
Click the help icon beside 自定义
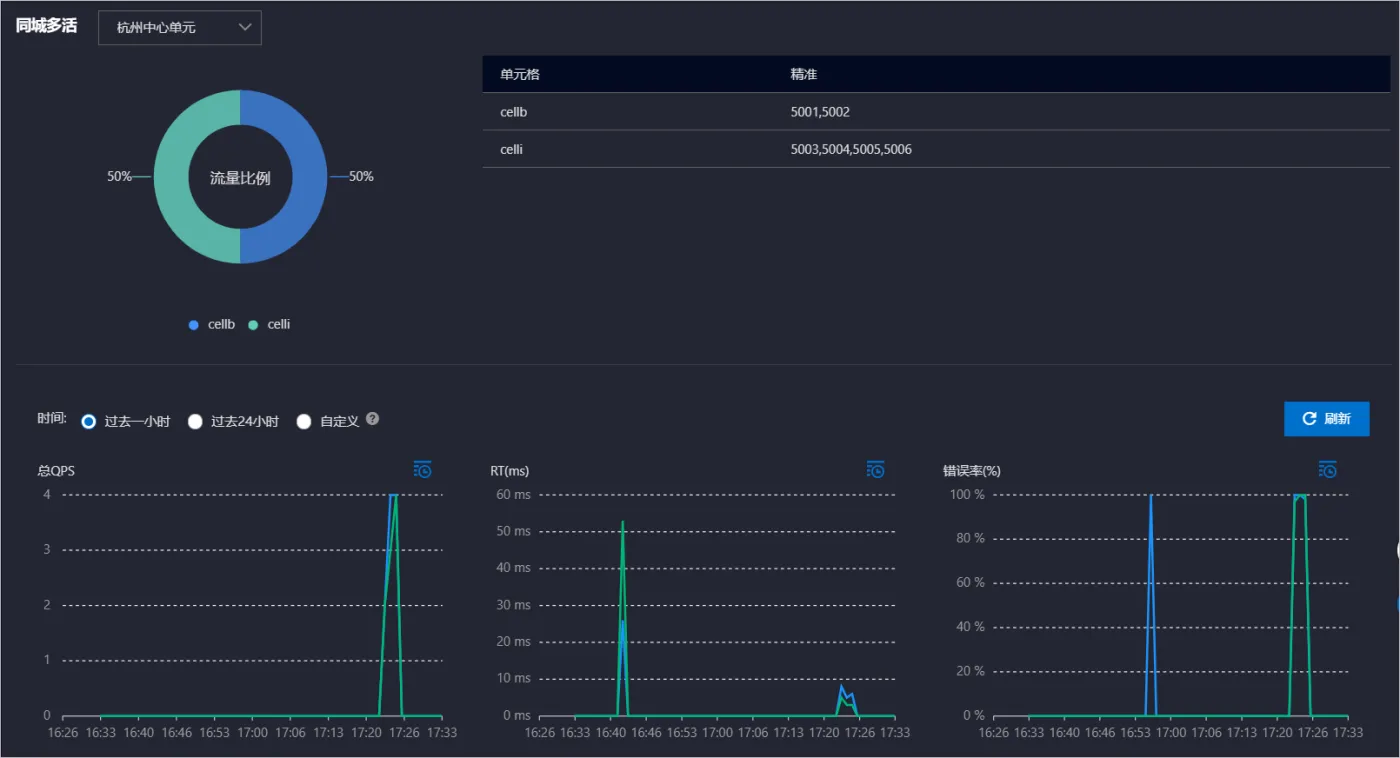coord(373,419)
